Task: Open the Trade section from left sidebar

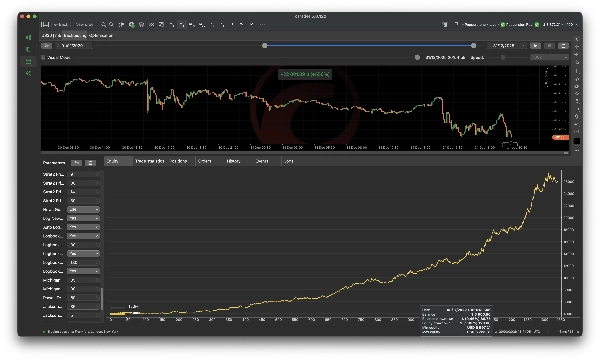Action: point(29,37)
